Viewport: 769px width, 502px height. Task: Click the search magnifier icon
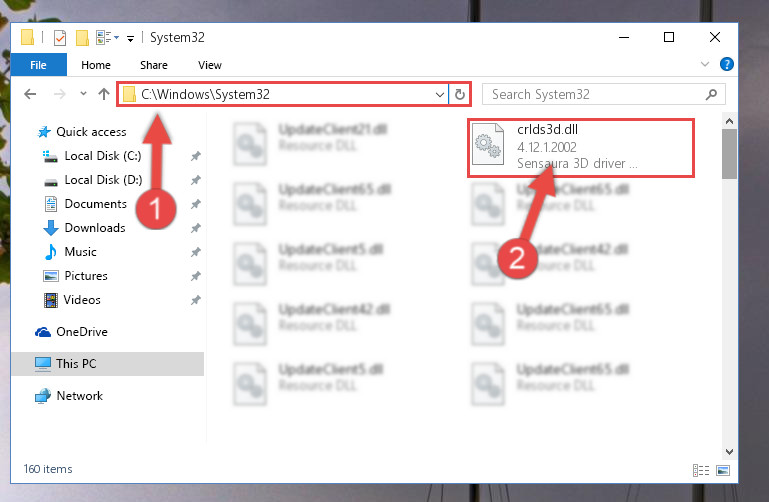click(x=711, y=94)
